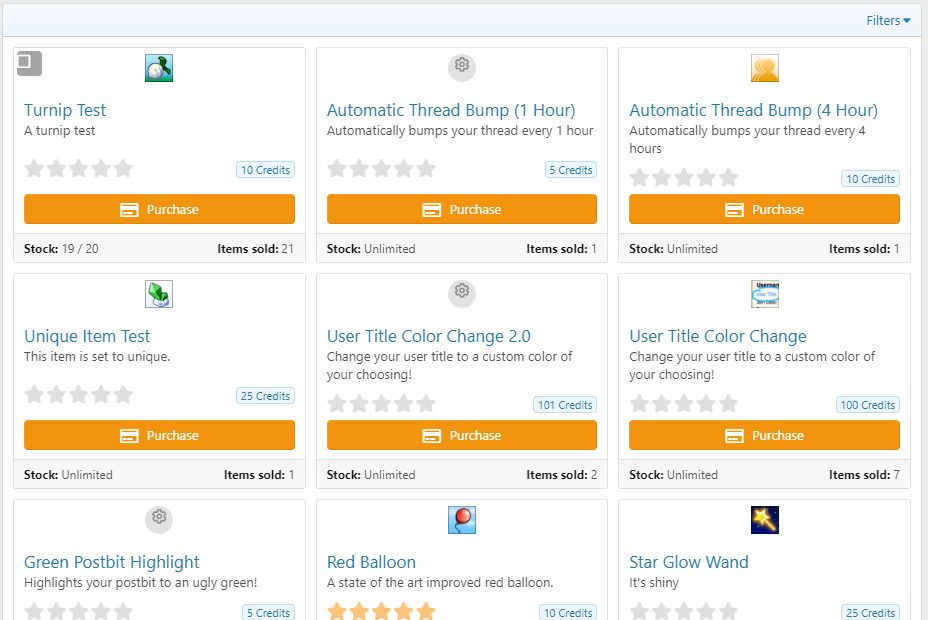Click gear icon above Green Postbit Highlight
The width and height of the screenshot is (928, 620).
pyautogui.click(x=159, y=519)
